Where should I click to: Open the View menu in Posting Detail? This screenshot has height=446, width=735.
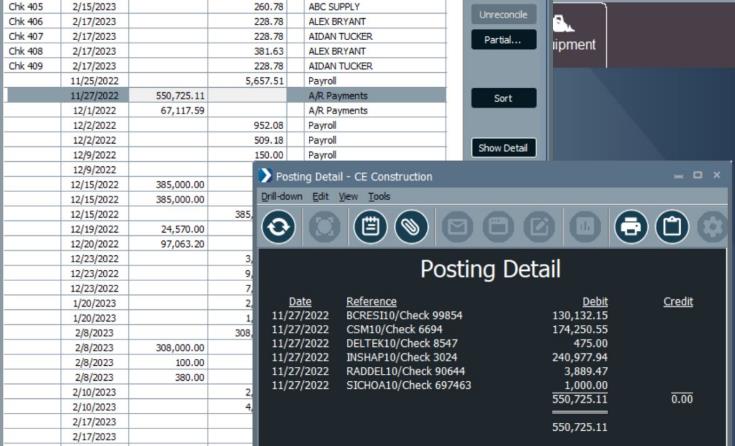coord(348,197)
